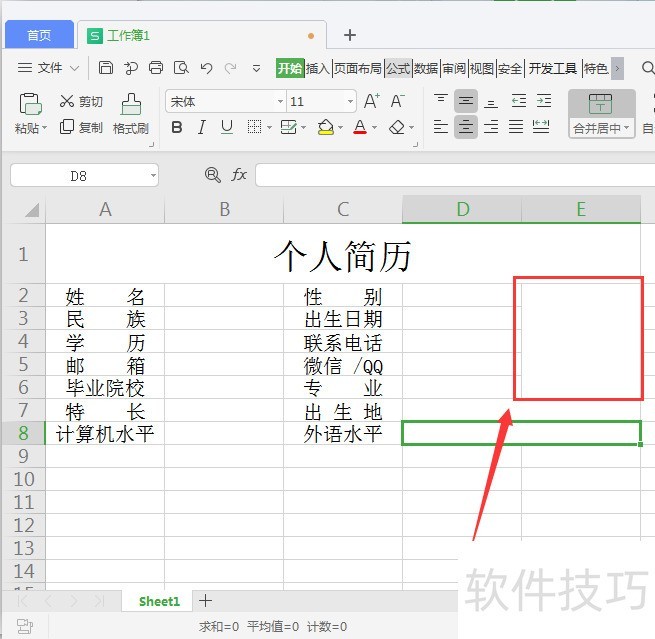The height and width of the screenshot is (639, 655).
Task: Open the 数据 ribbon tab
Action: coord(426,68)
